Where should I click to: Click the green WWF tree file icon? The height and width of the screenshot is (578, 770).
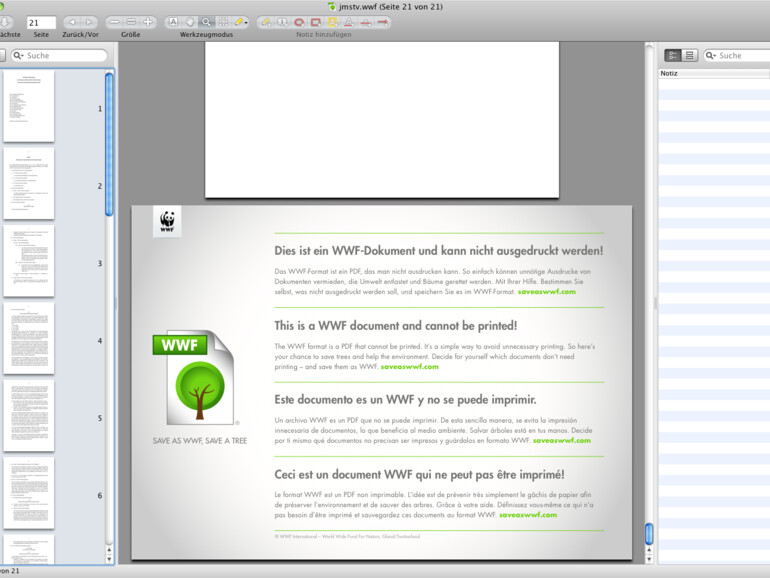click(194, 378)
